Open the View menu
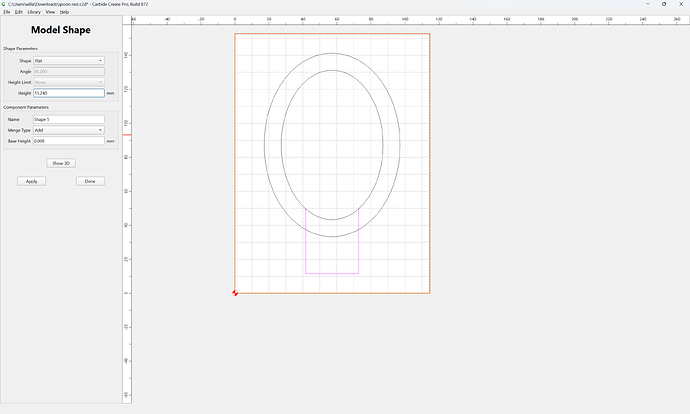The image size is (690, 414). [x=50, y=12]
